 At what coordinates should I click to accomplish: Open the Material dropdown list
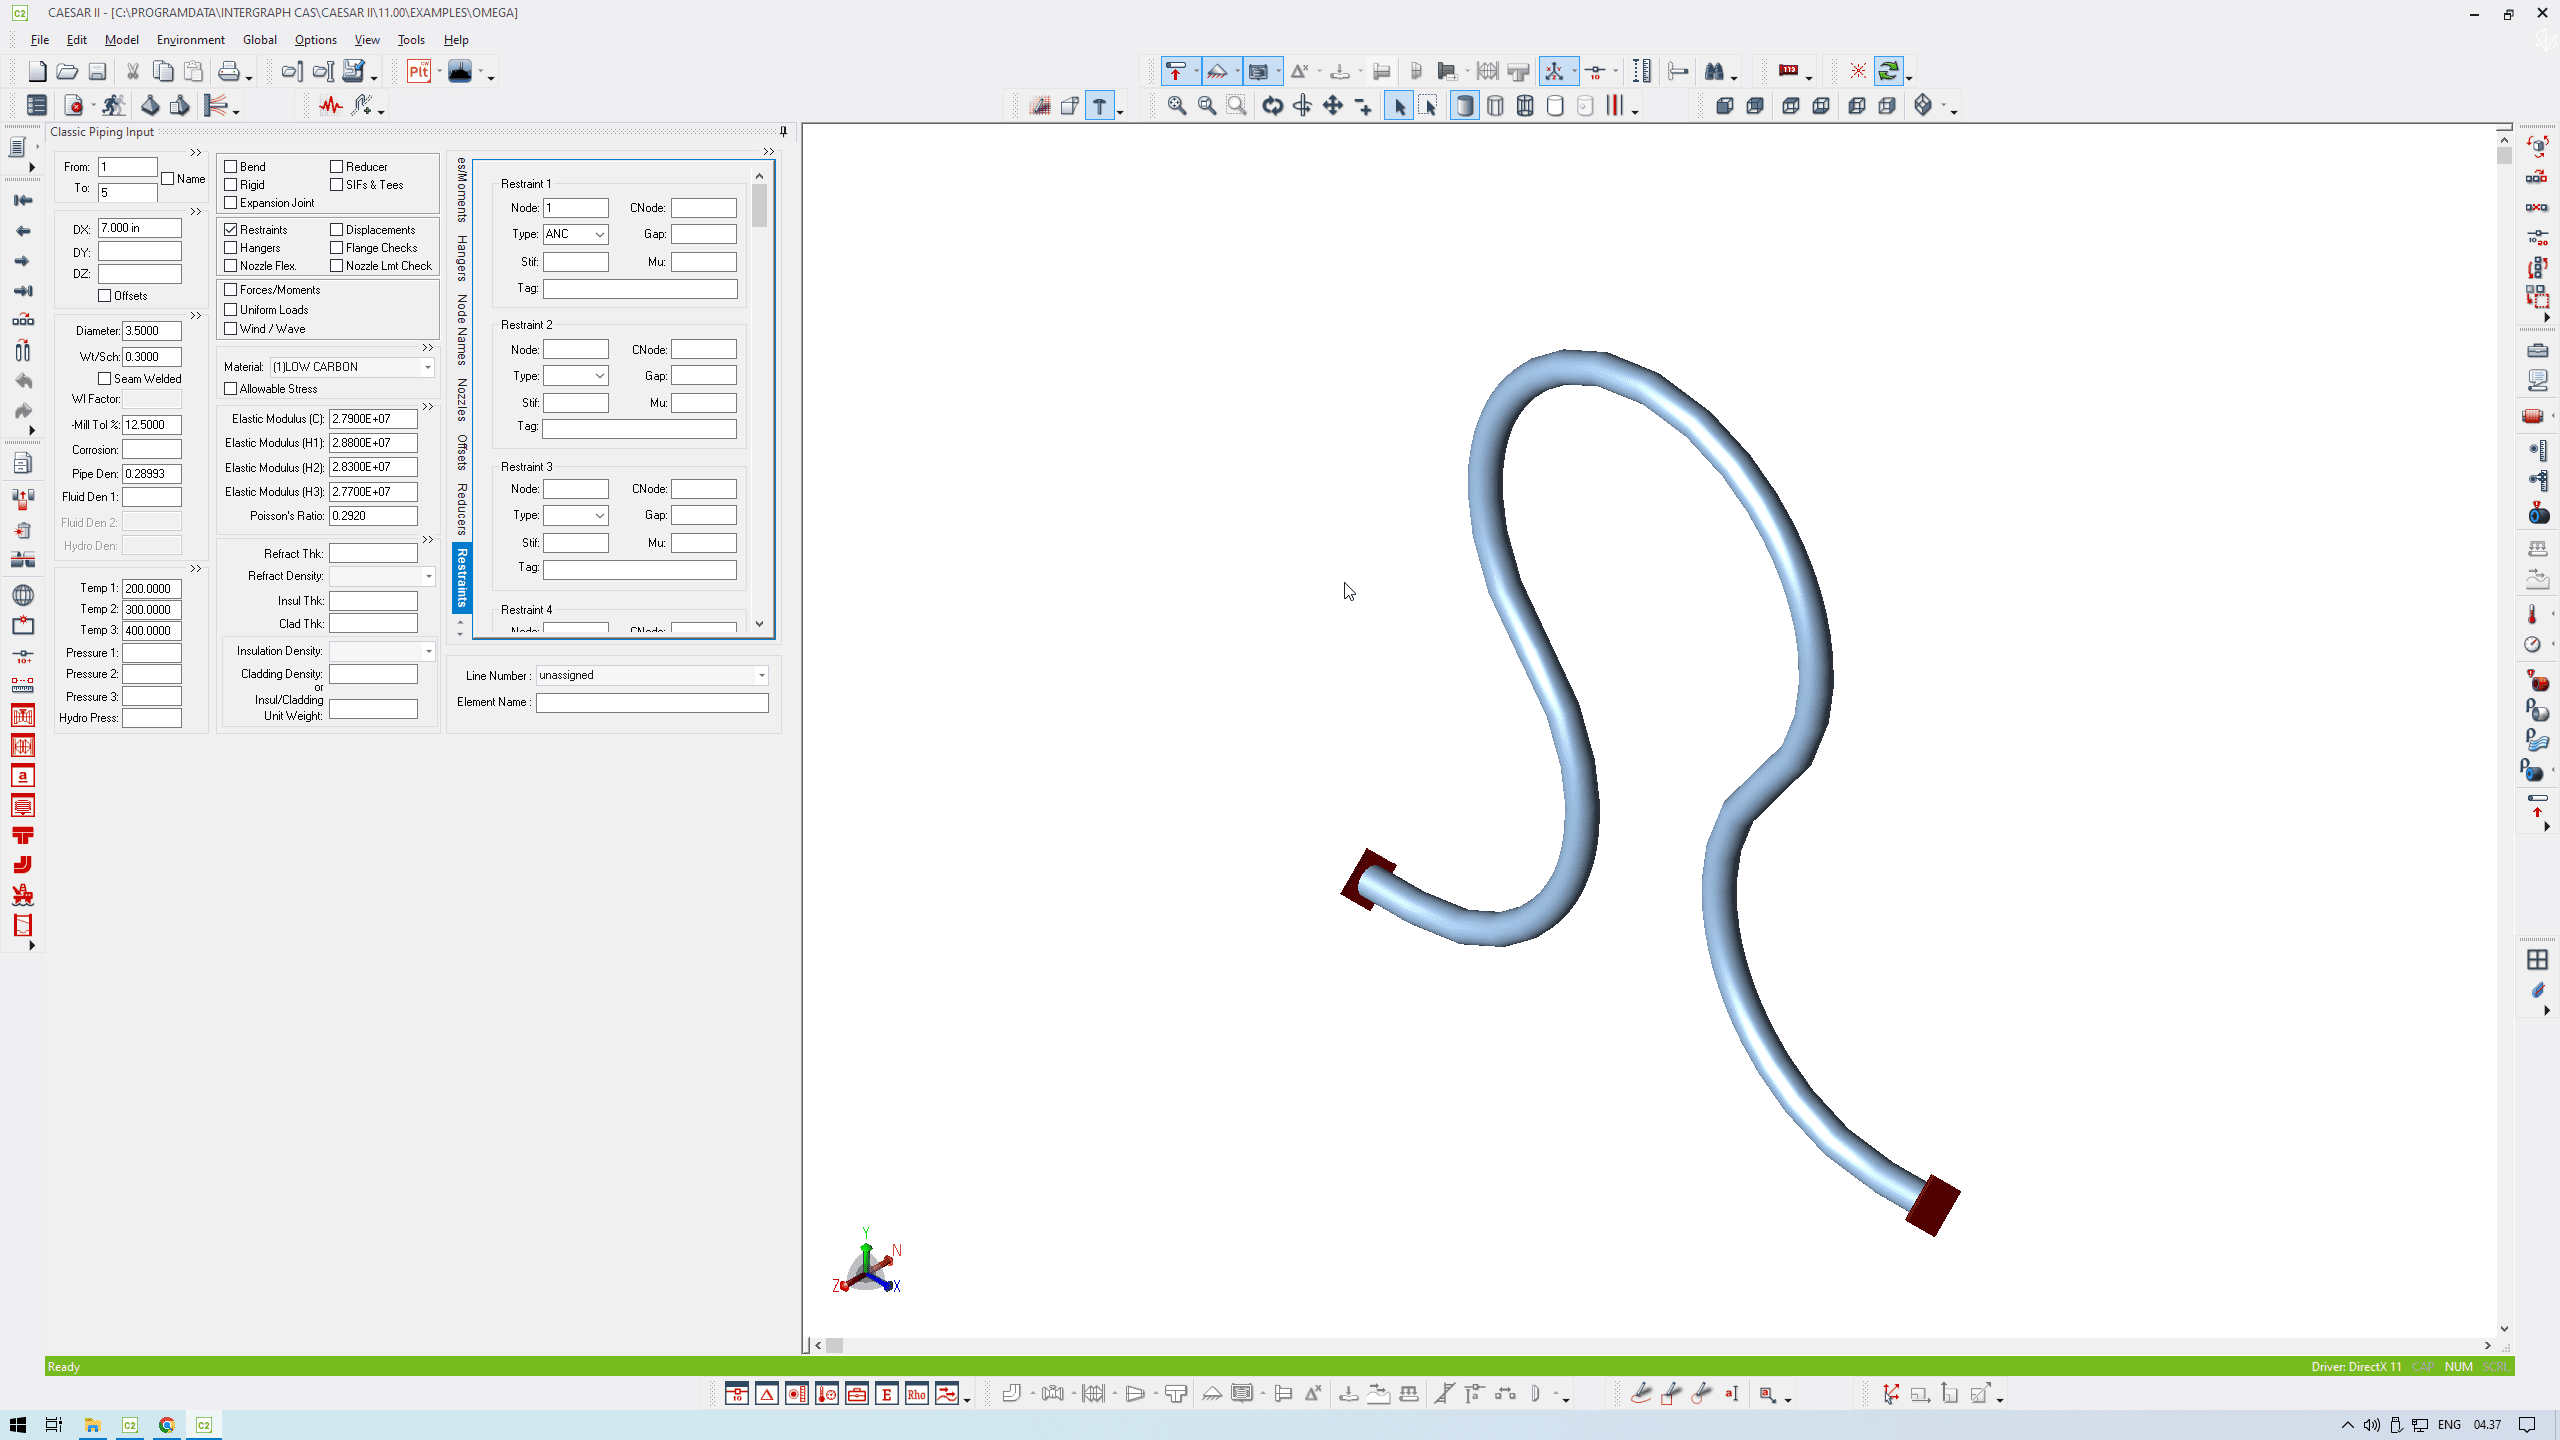pyautogui.click(x=427, y=367)
